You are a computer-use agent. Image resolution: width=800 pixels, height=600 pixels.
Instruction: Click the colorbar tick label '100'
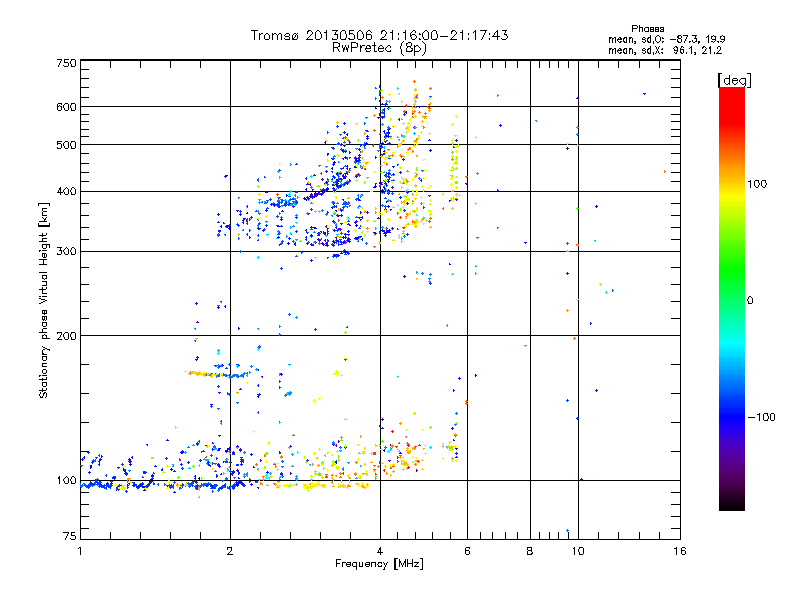tap(757, 184)
